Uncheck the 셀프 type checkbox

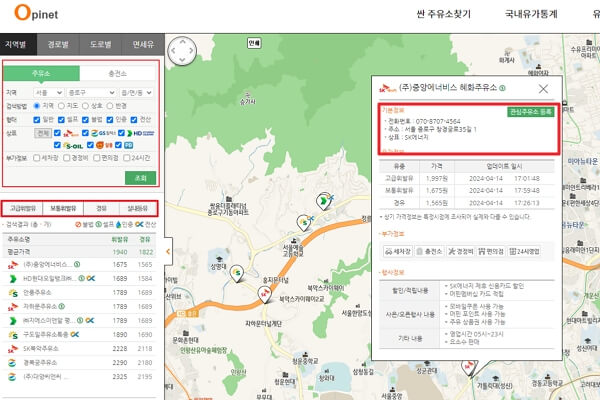point(61,120)
